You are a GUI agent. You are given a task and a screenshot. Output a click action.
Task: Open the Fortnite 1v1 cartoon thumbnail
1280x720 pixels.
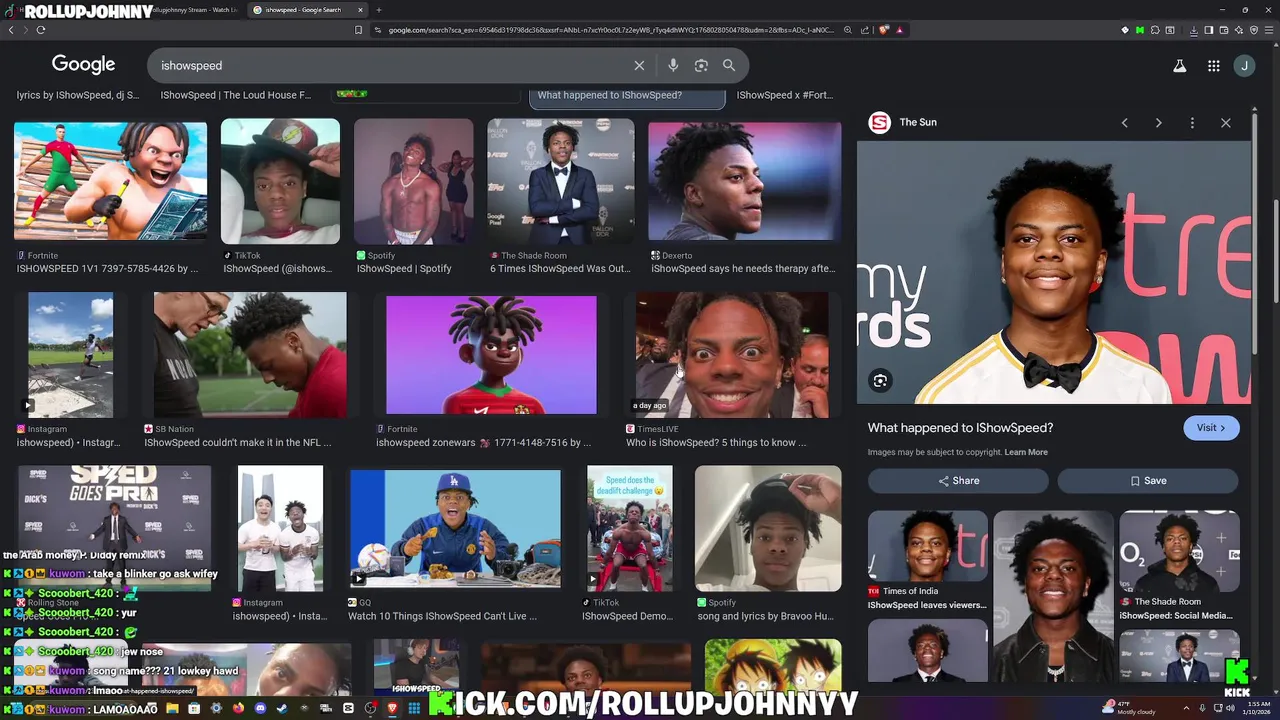coord(110,182)
